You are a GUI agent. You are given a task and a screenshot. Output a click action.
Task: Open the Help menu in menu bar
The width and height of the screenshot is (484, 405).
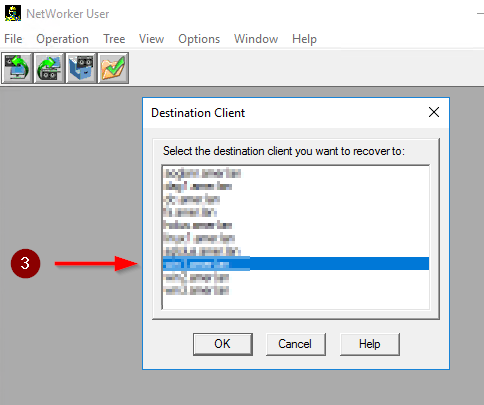(304, 39)
